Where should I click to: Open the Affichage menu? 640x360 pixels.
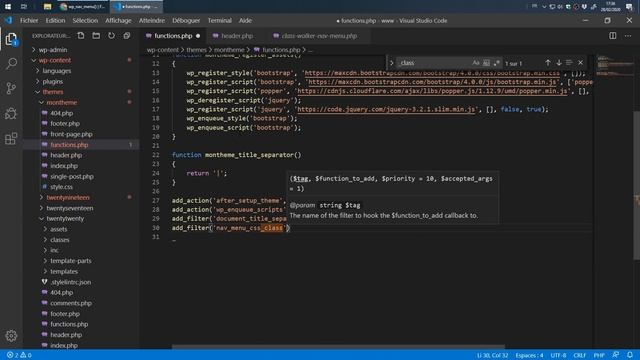(x=118, y=20)
